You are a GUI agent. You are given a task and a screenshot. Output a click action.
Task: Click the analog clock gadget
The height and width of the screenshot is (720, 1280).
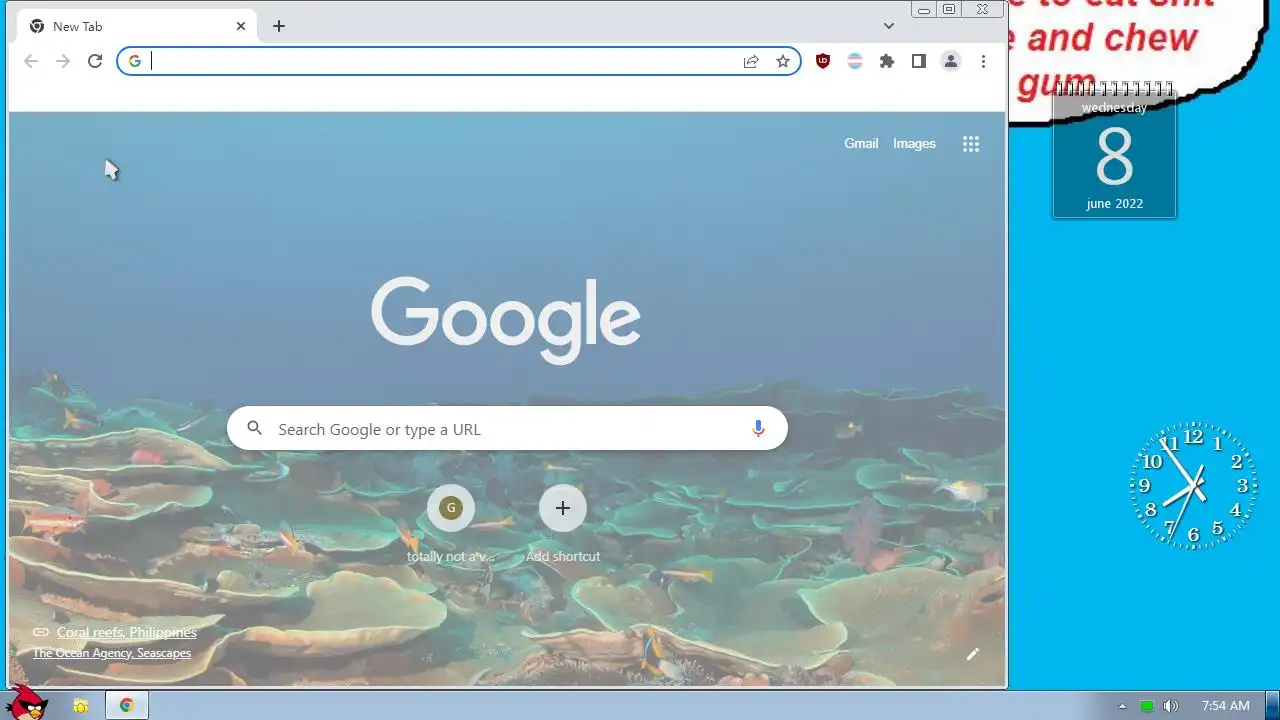[1193, 485]
